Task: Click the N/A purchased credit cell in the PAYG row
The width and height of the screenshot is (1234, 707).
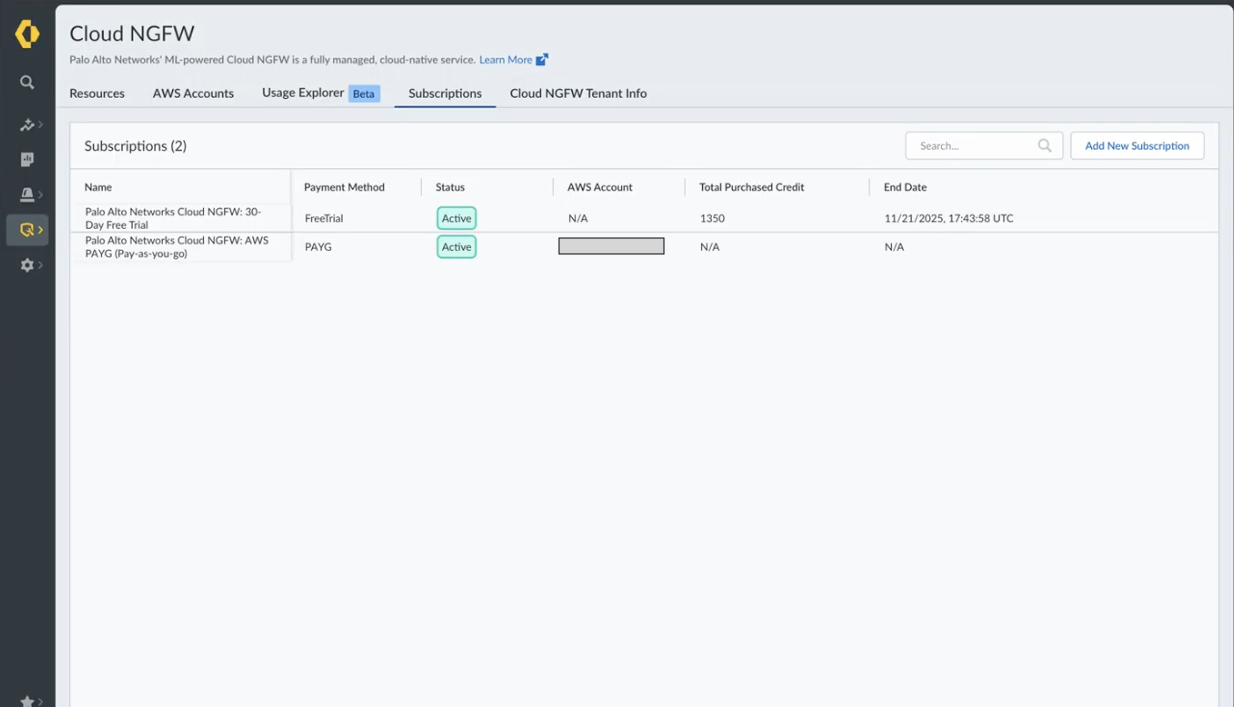Action: point(710,247)
